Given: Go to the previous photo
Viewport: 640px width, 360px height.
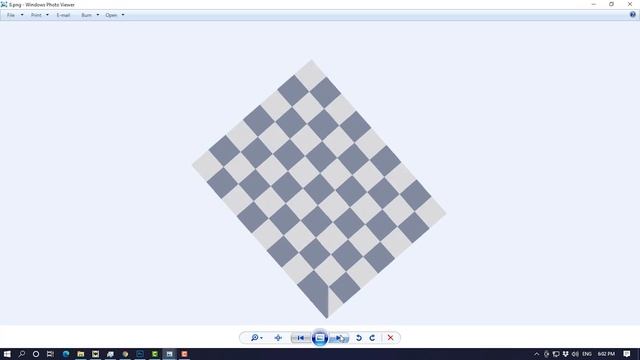Looking at the screenshot, I should [x=300, y=338].
